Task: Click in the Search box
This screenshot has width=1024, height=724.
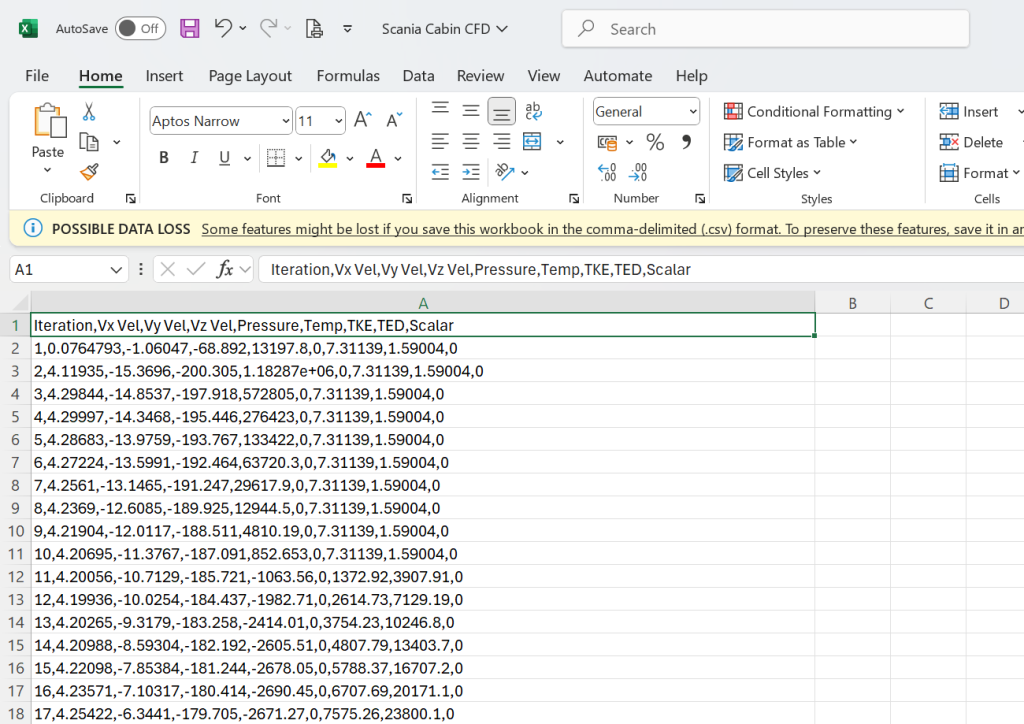Action: (765, 29)
